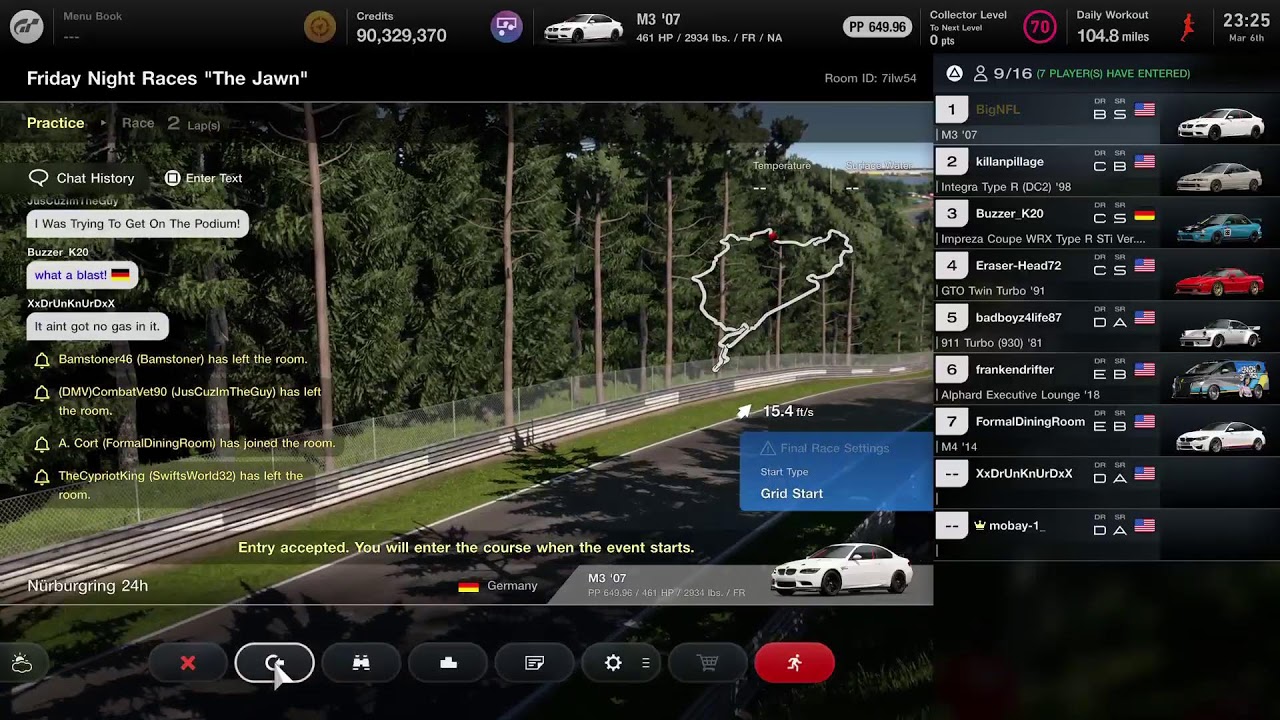
Task: Click message 'It aint got no gas in it.'
Action: tap(97, 326)
